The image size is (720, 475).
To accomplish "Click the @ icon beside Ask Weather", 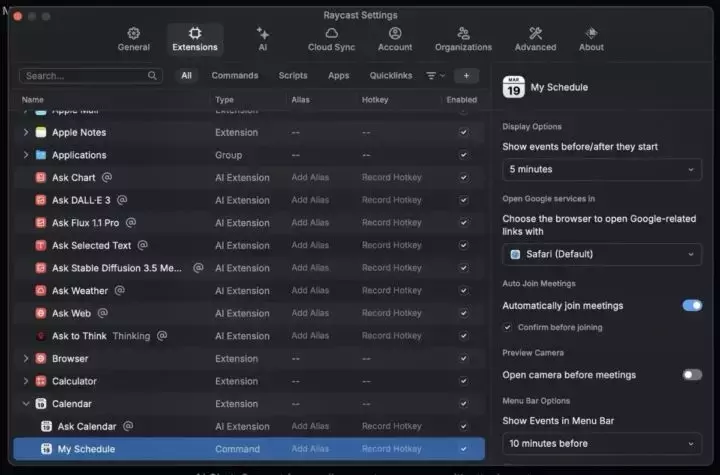I will 119,290.
